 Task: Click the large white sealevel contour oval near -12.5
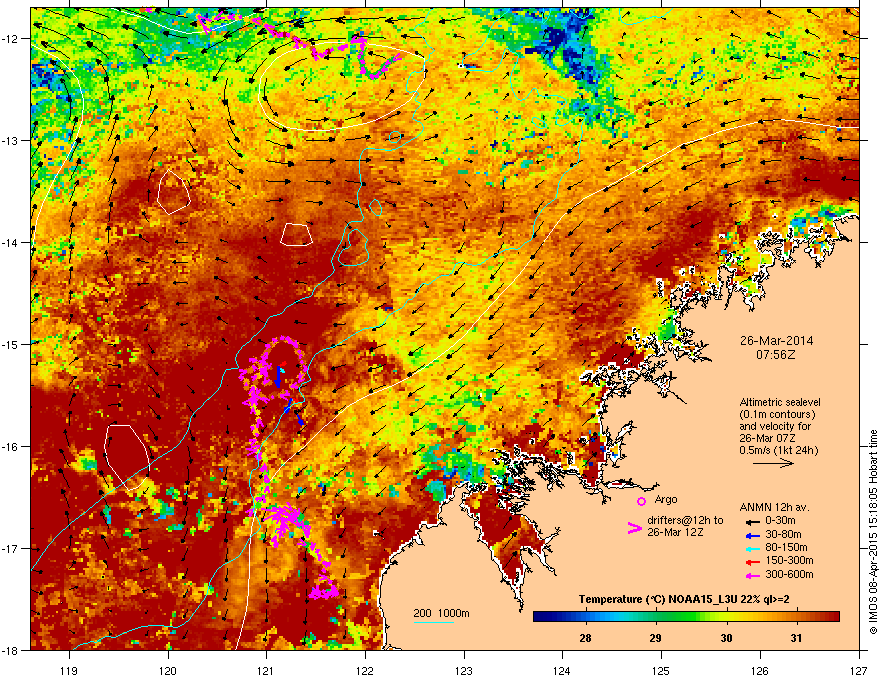coord(342,87)
